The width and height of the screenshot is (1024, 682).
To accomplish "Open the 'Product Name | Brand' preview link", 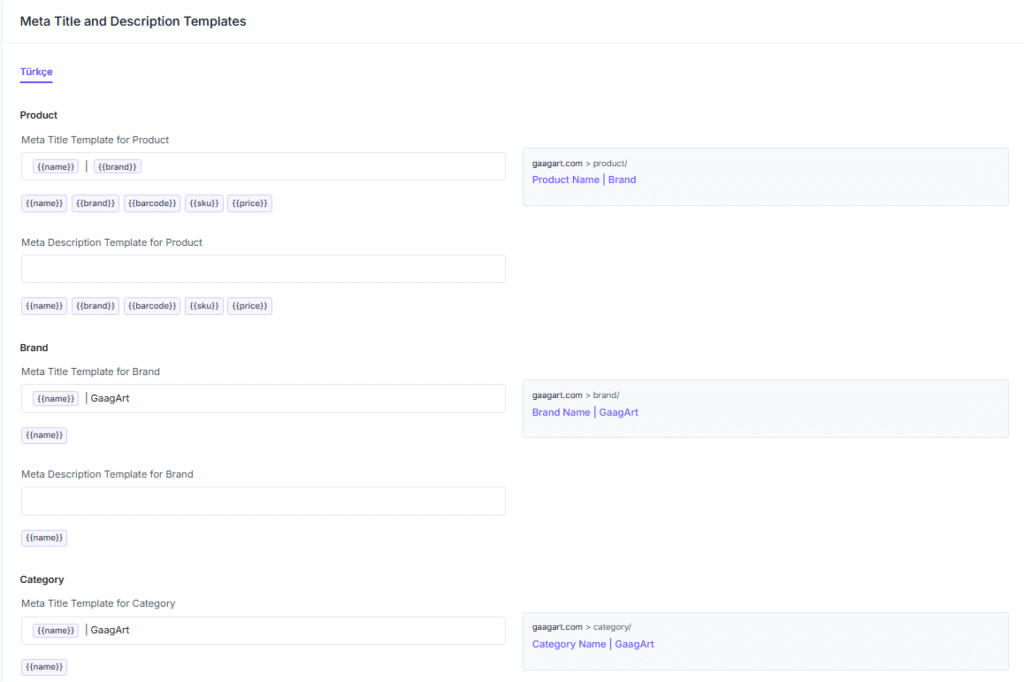I will point(584,180).
